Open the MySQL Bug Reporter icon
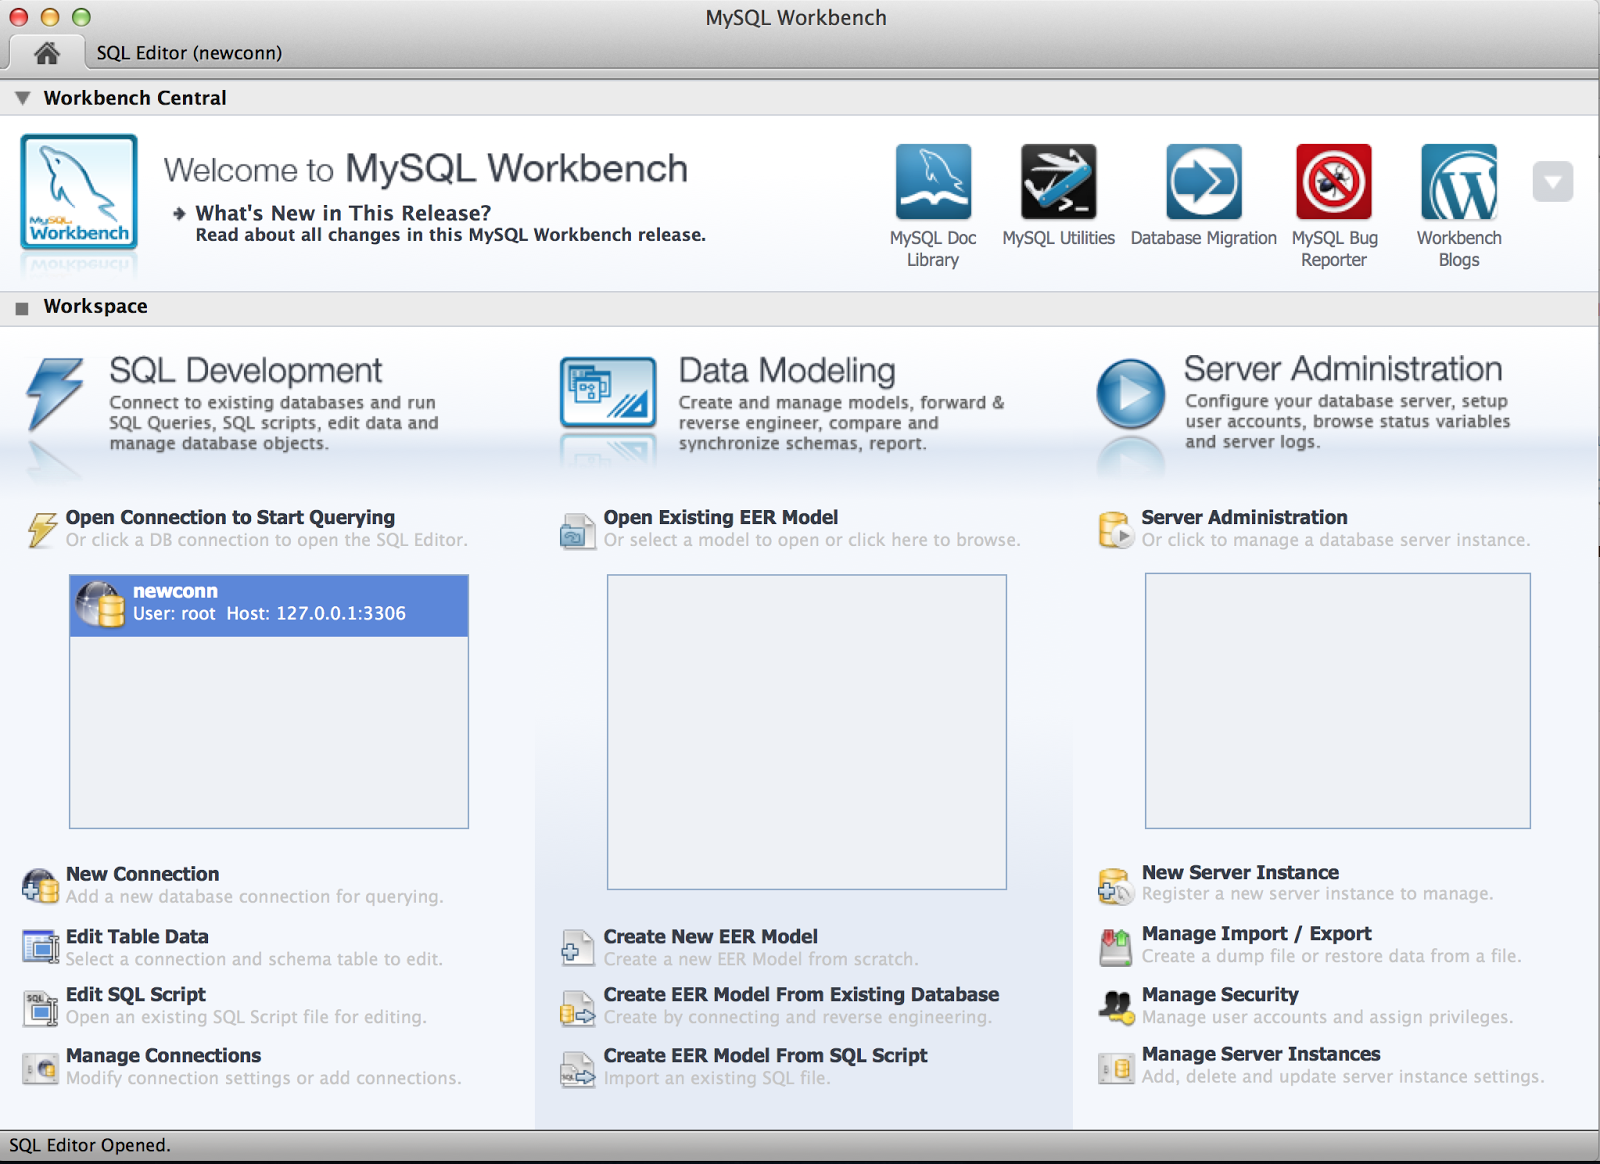 click(1334, 182)
